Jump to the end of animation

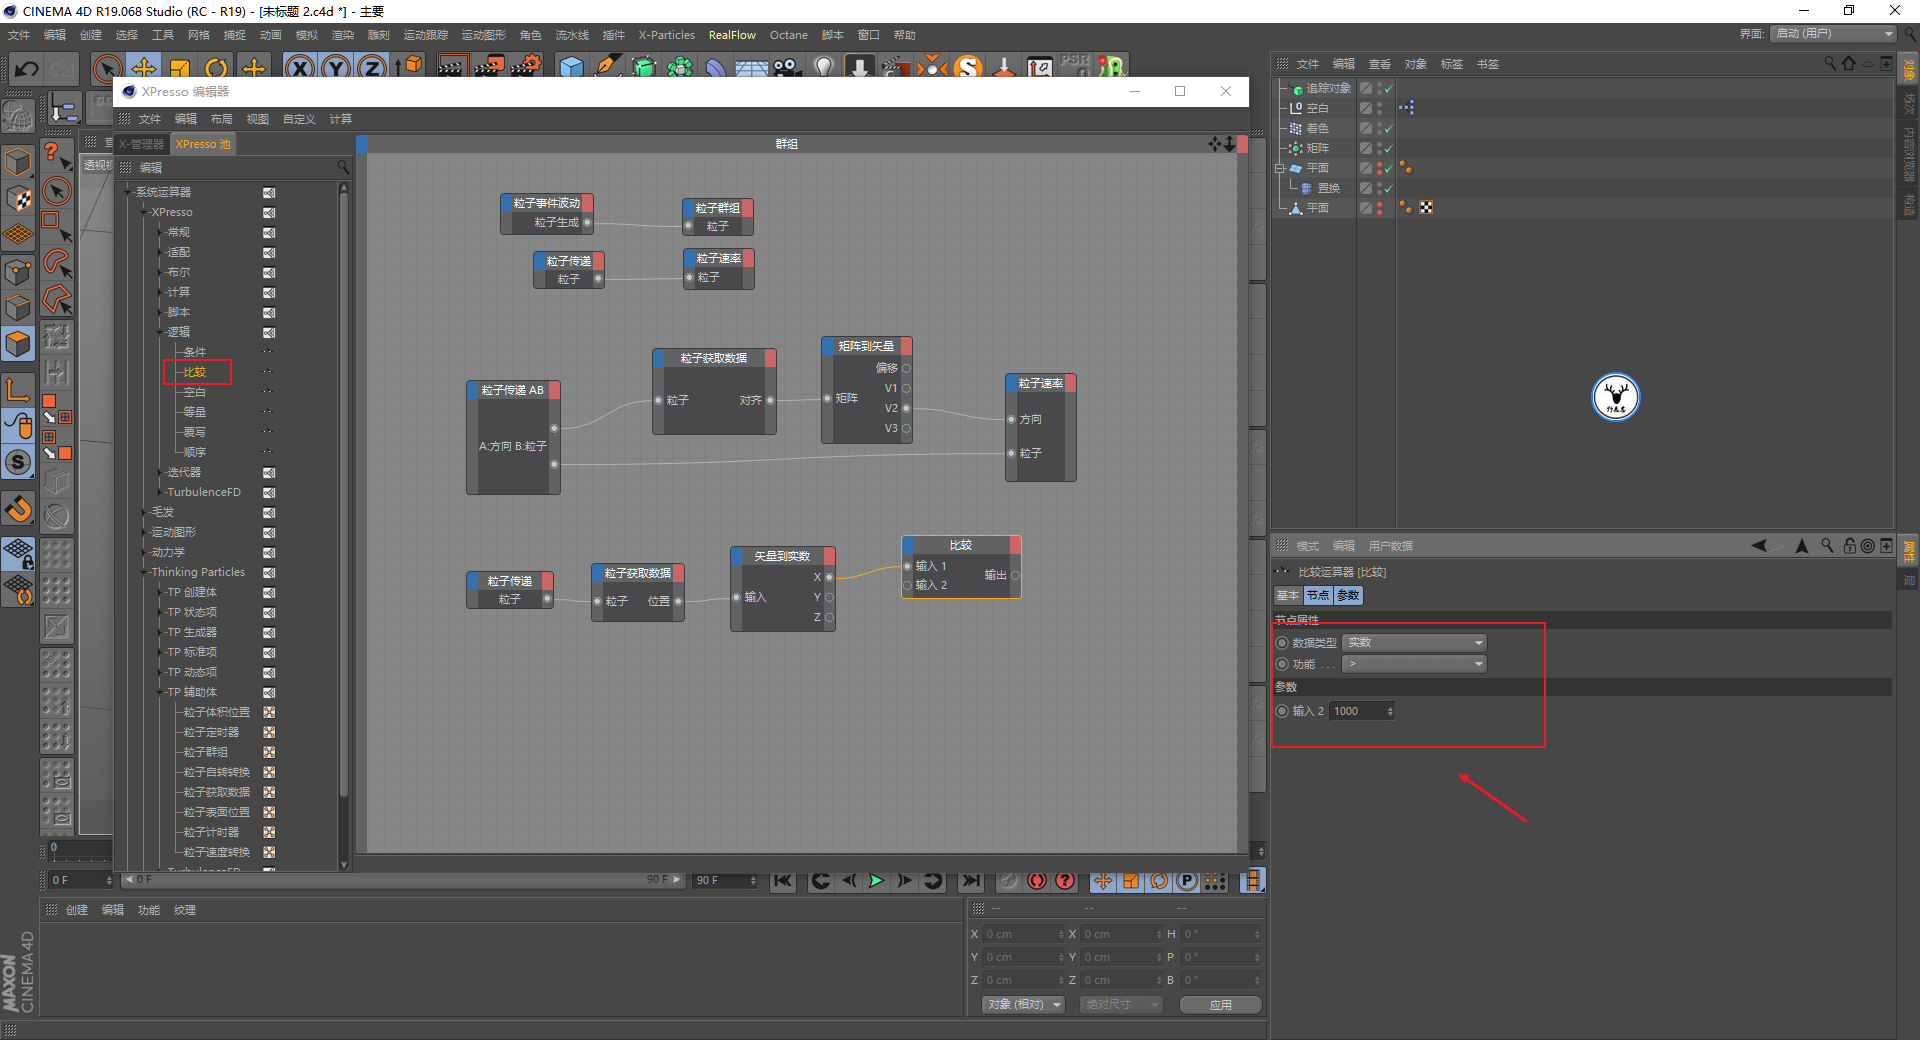tap(971, 881)
